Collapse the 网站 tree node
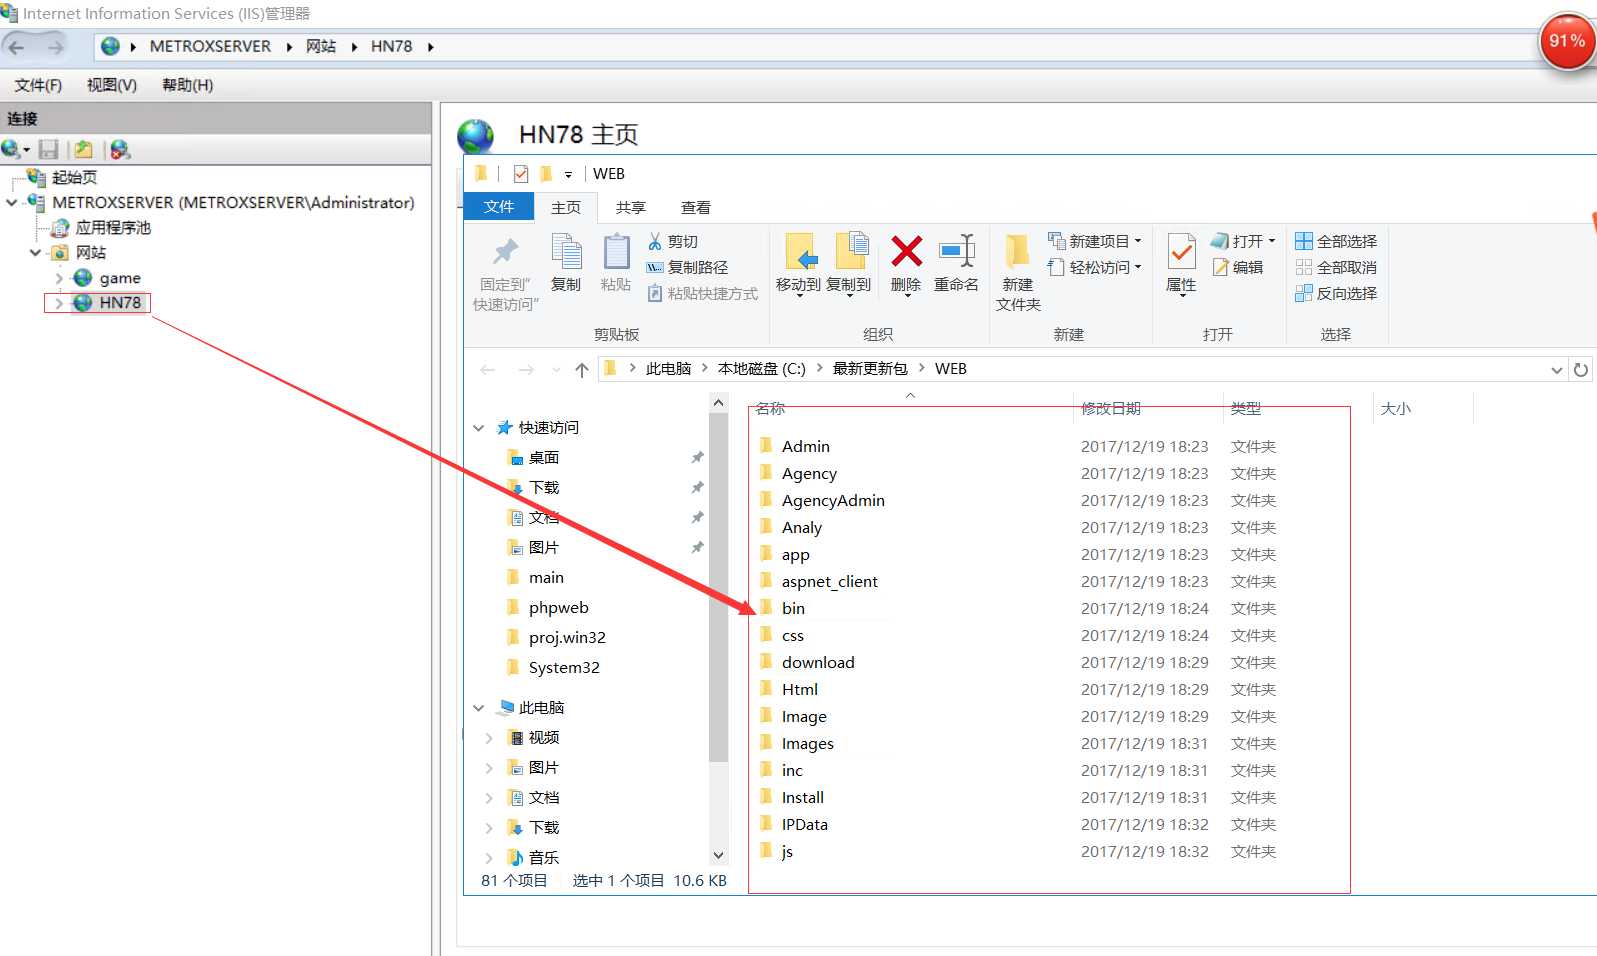The image size is (1597, 956). 35,252
